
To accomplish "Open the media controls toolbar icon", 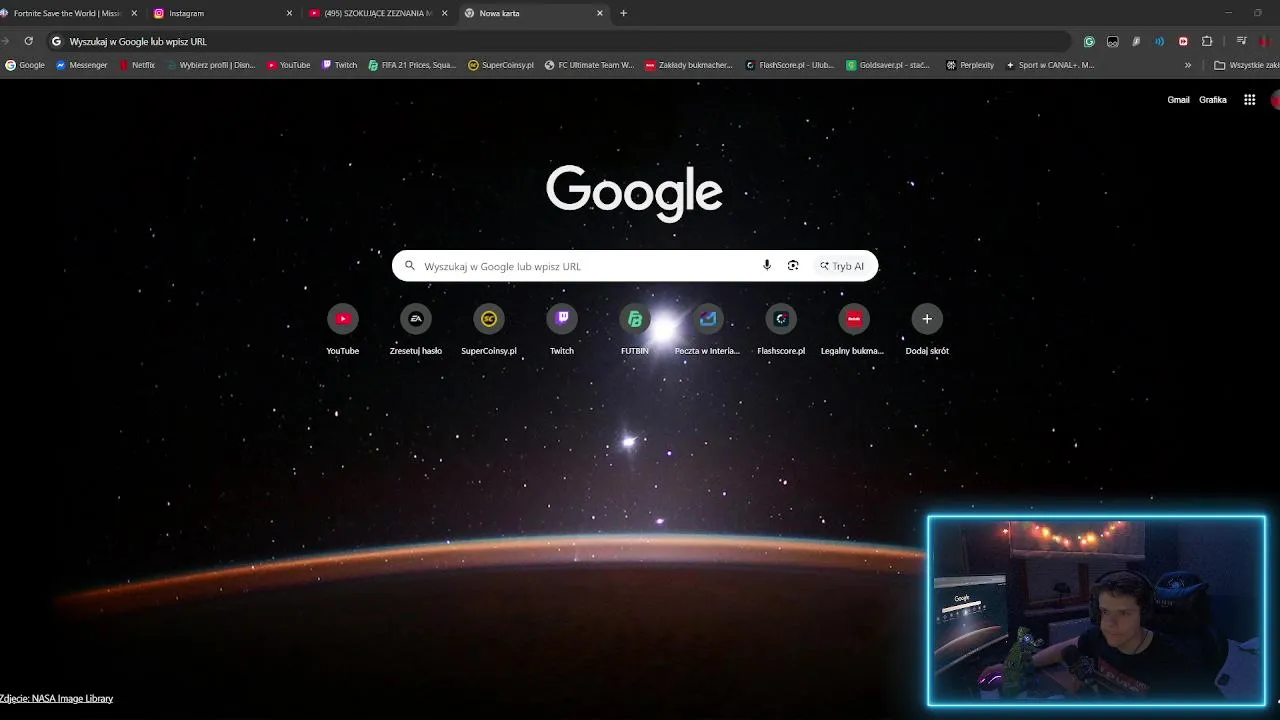I will coord(1241,41).
